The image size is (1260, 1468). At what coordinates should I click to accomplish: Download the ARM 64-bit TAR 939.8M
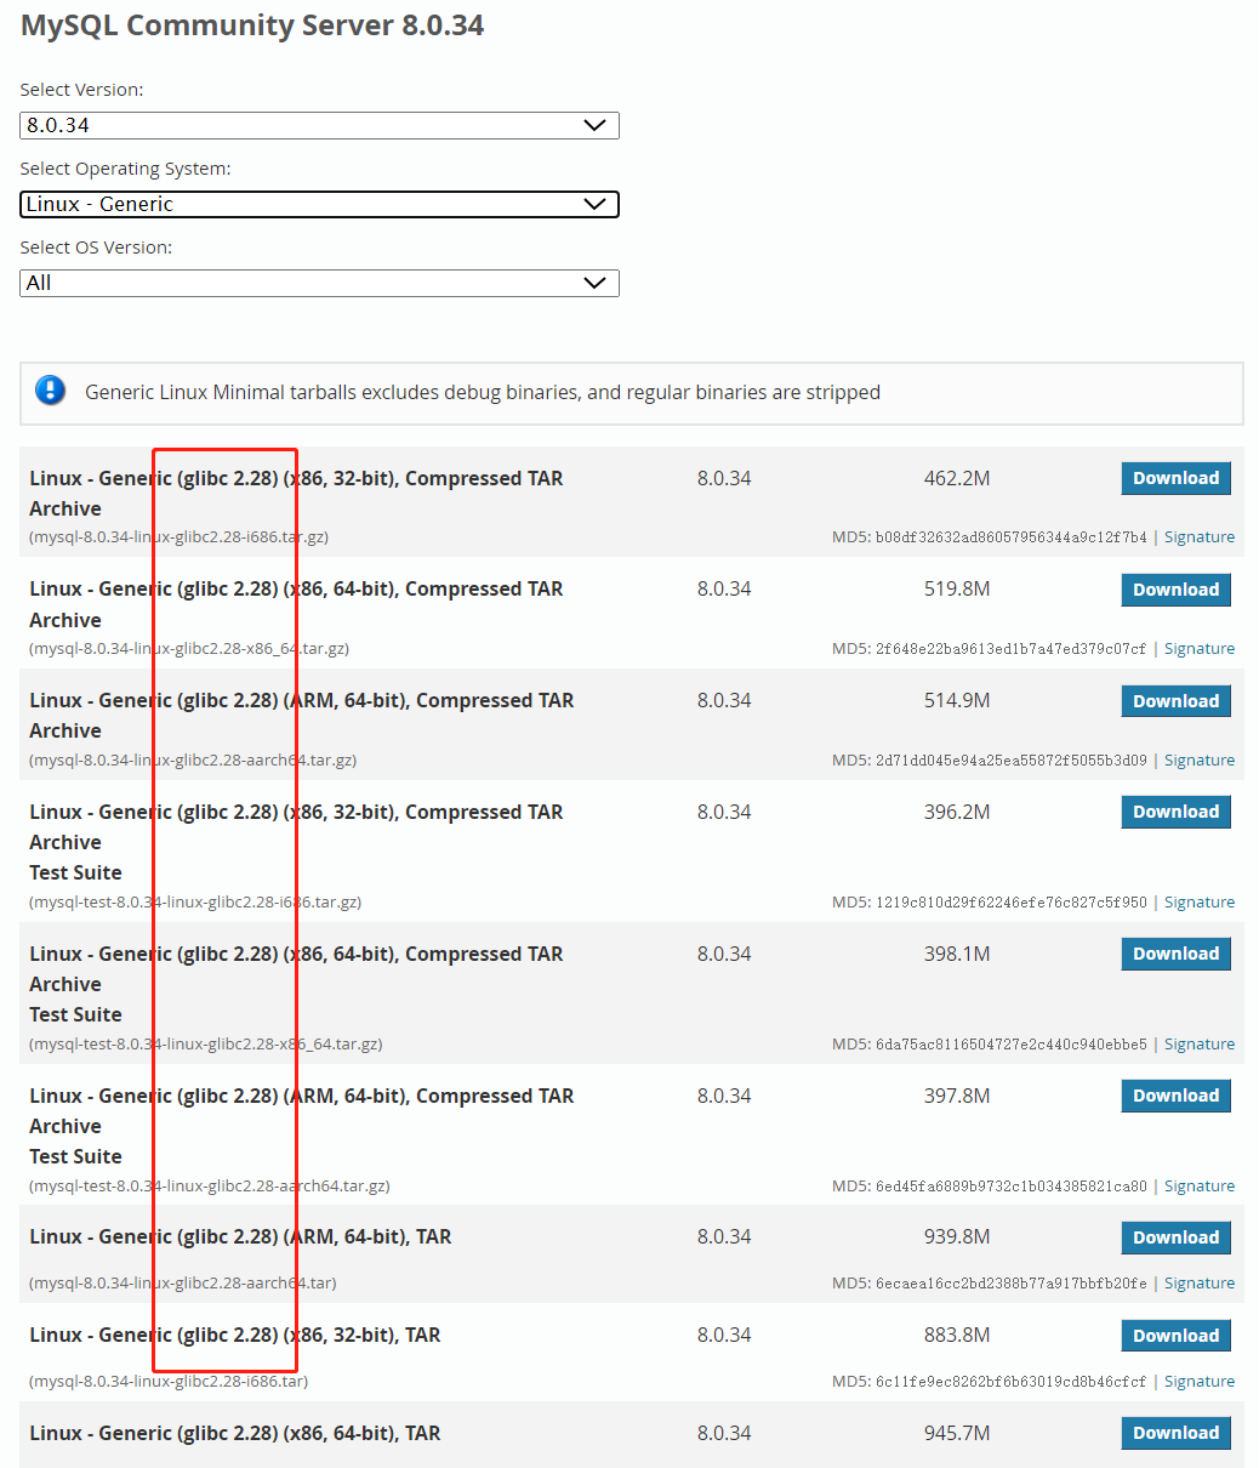click(x=1175, y=1238)
